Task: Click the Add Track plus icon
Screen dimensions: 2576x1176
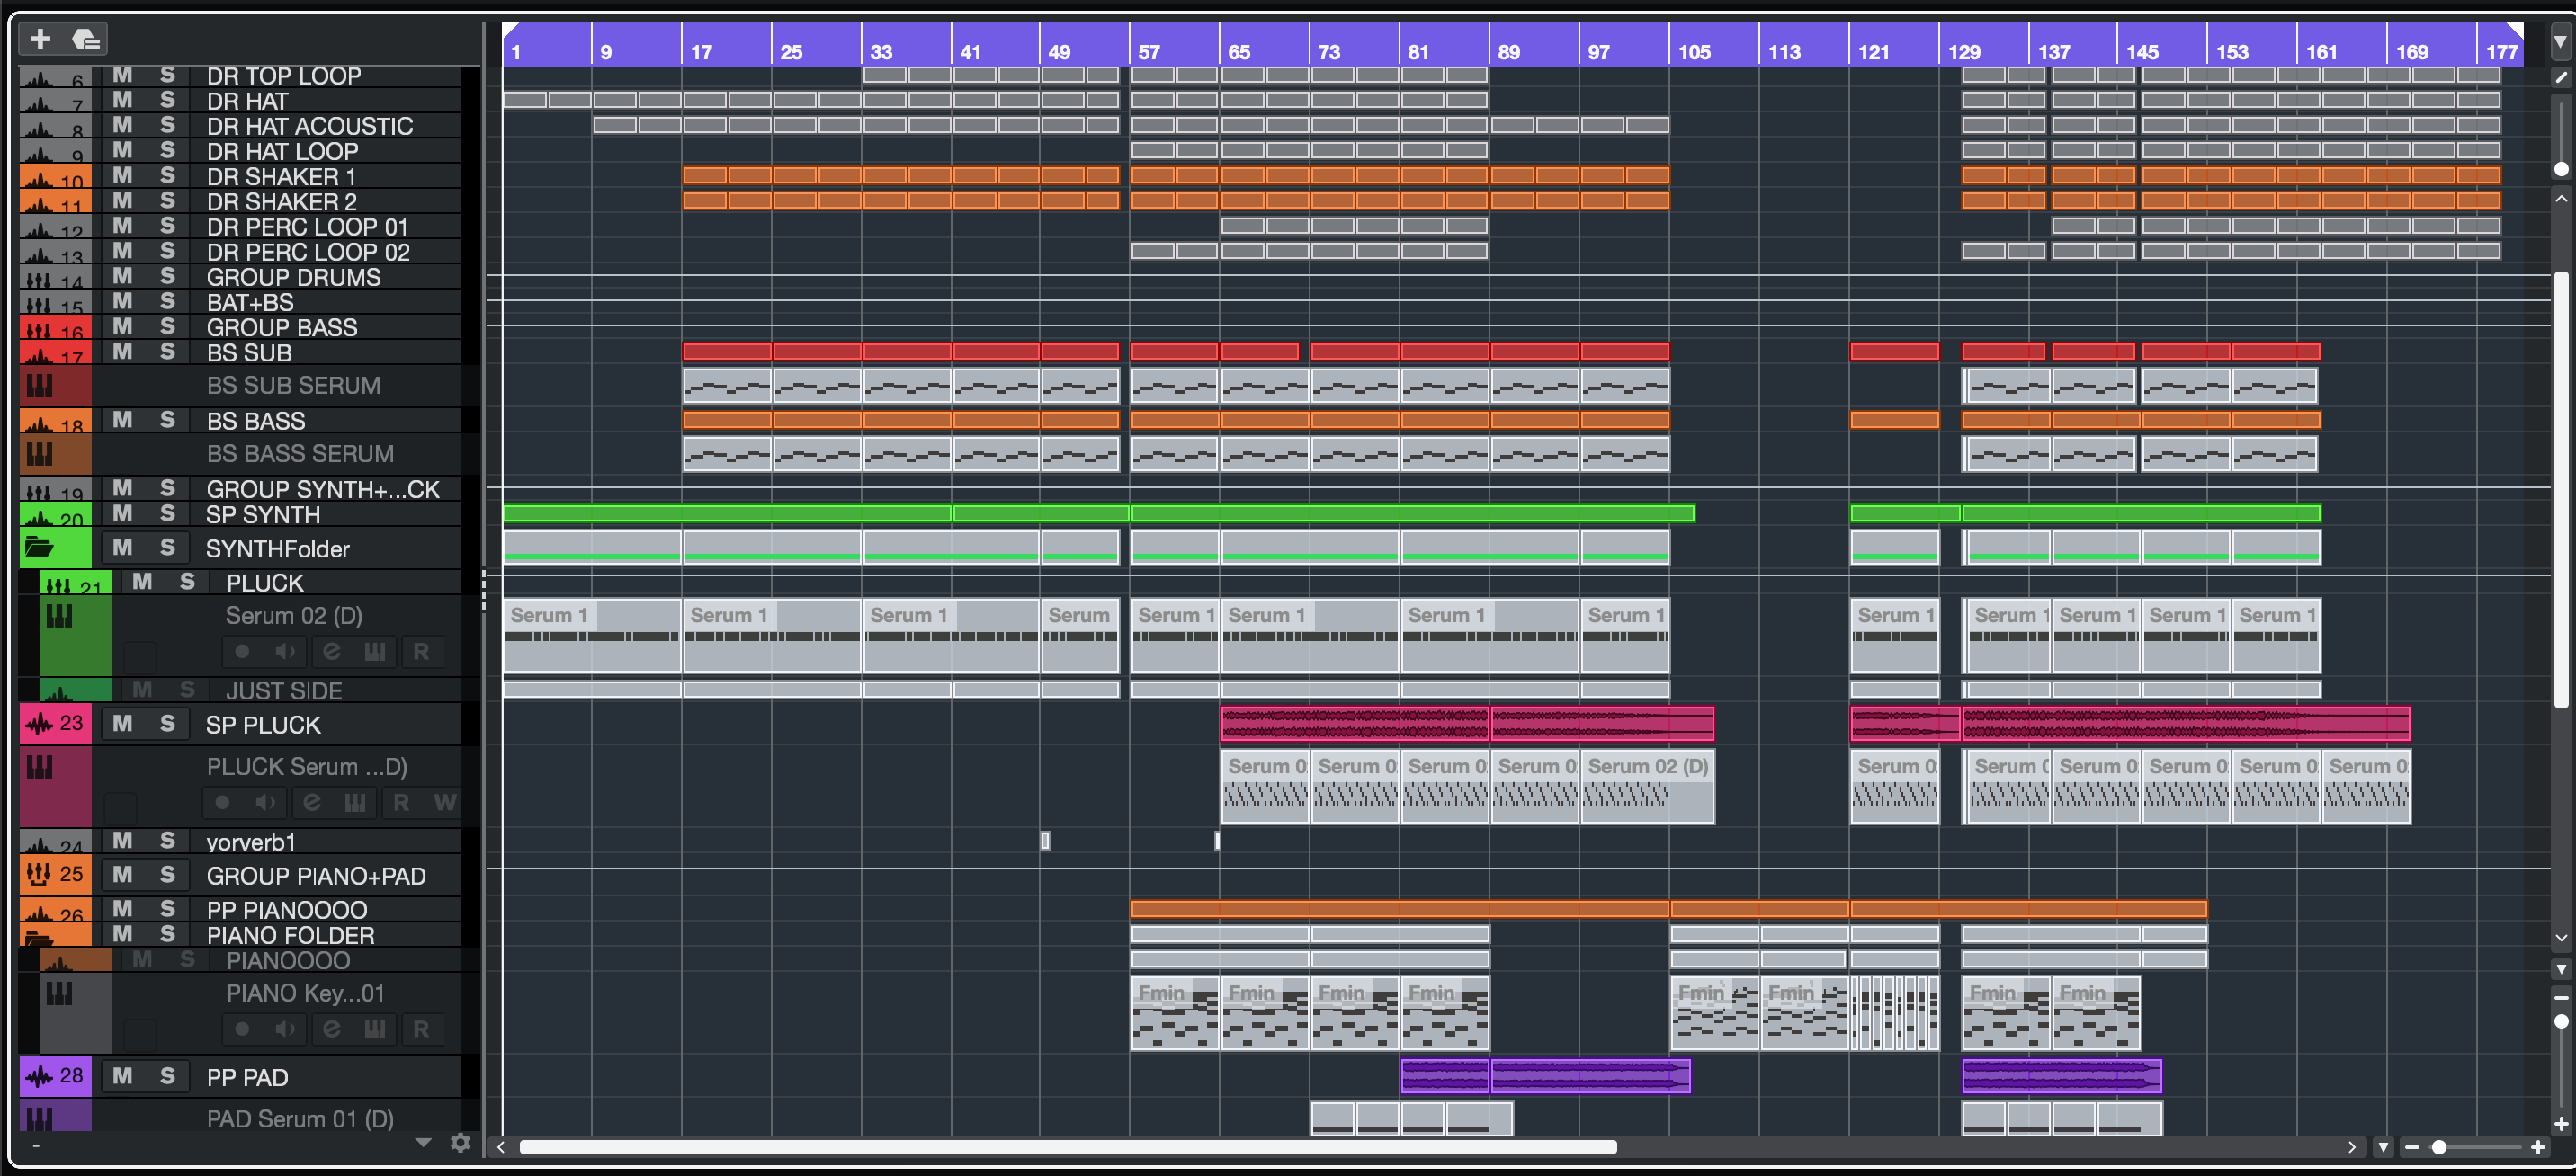Action: coord(40,39)
